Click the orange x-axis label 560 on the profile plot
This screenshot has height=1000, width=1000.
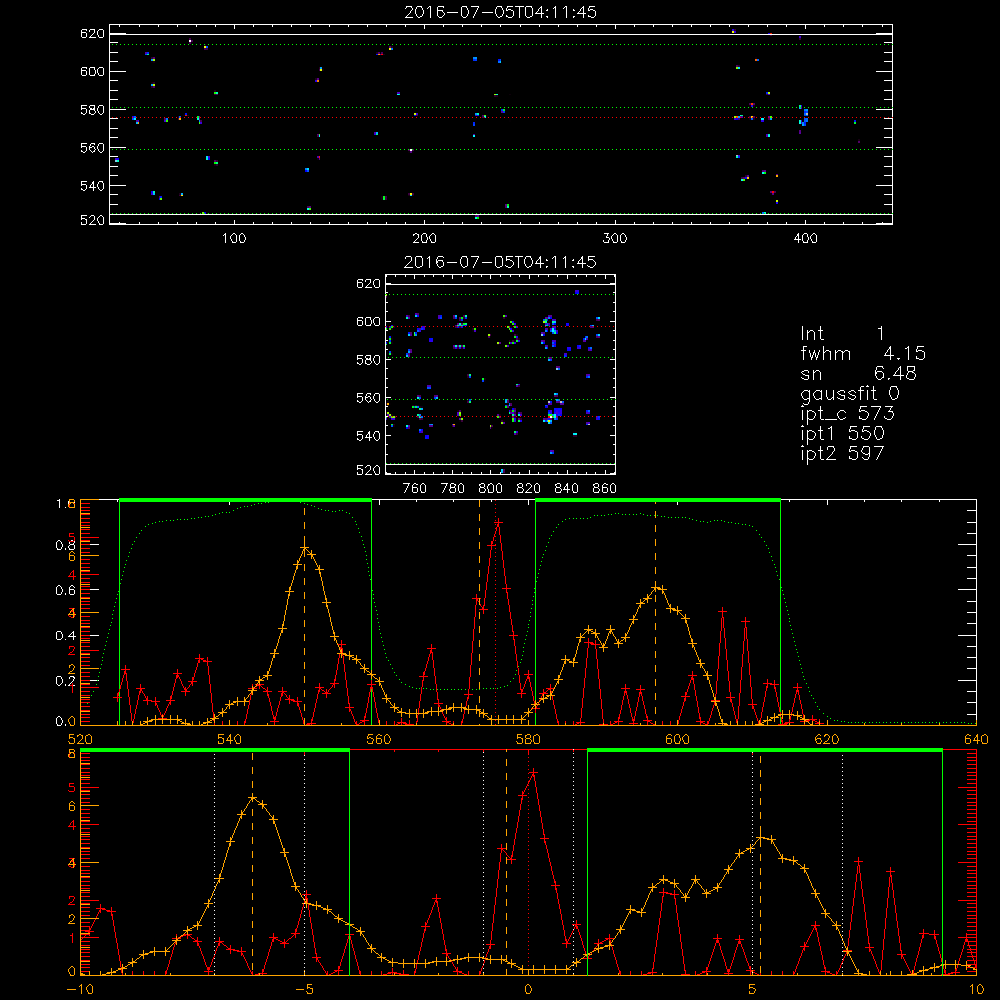point(379,740)
